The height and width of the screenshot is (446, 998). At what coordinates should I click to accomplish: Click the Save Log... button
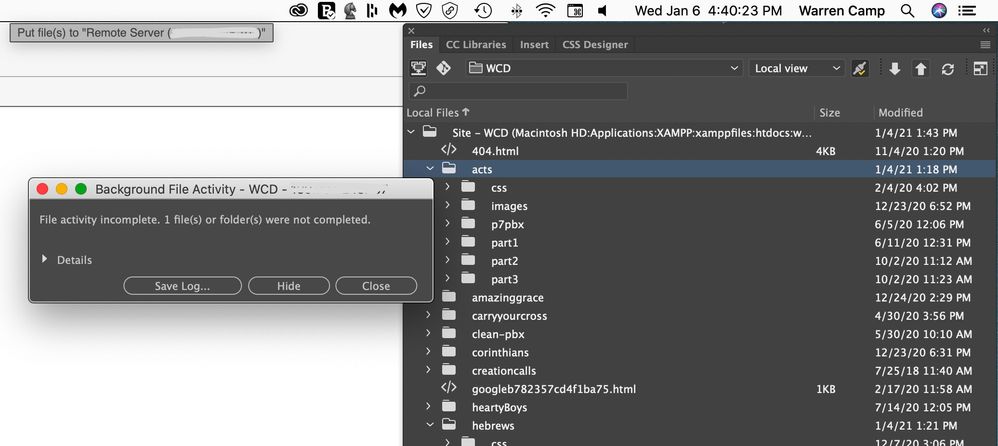click(x=183, y=286)
